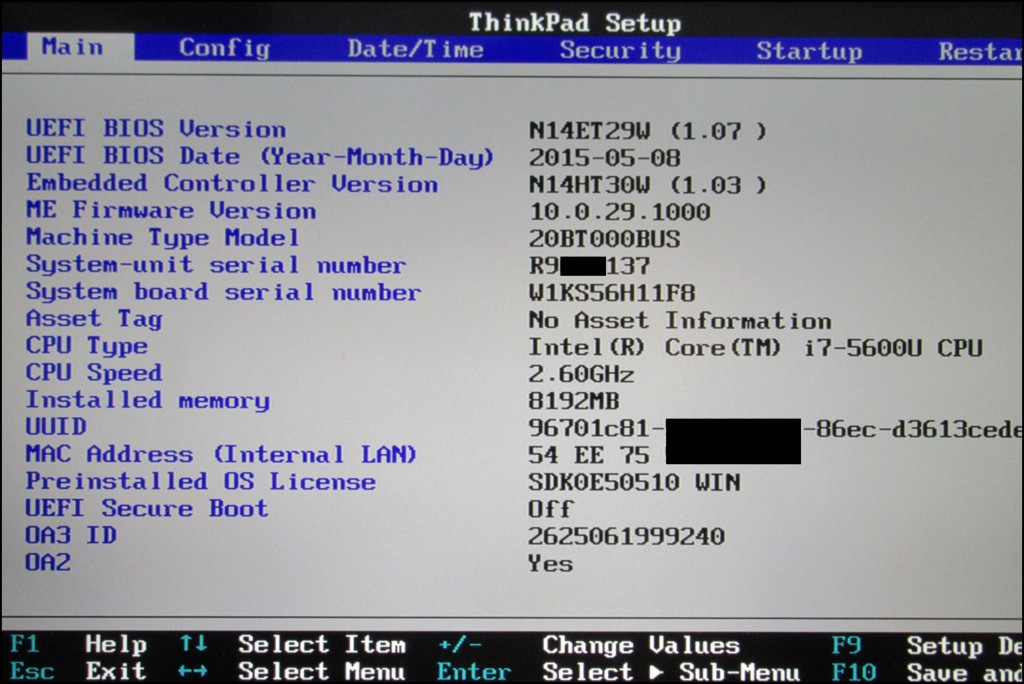Click the UUID label
Screen dimensions: 1024x684
pos(56,427)
